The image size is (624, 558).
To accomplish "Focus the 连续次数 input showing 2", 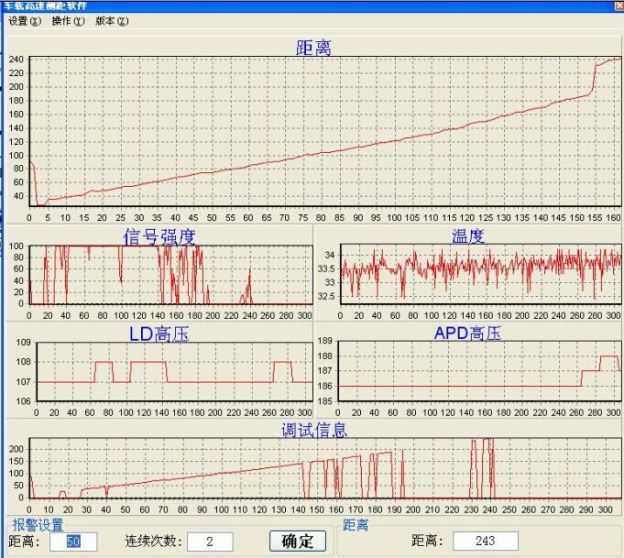I will coord(210,542).
